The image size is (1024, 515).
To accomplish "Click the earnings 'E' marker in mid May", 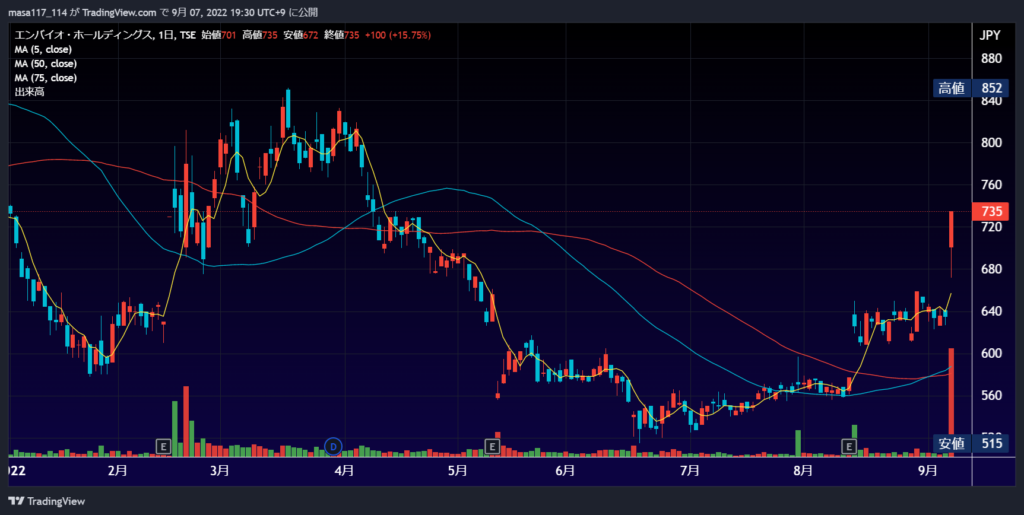I will 492,446.
